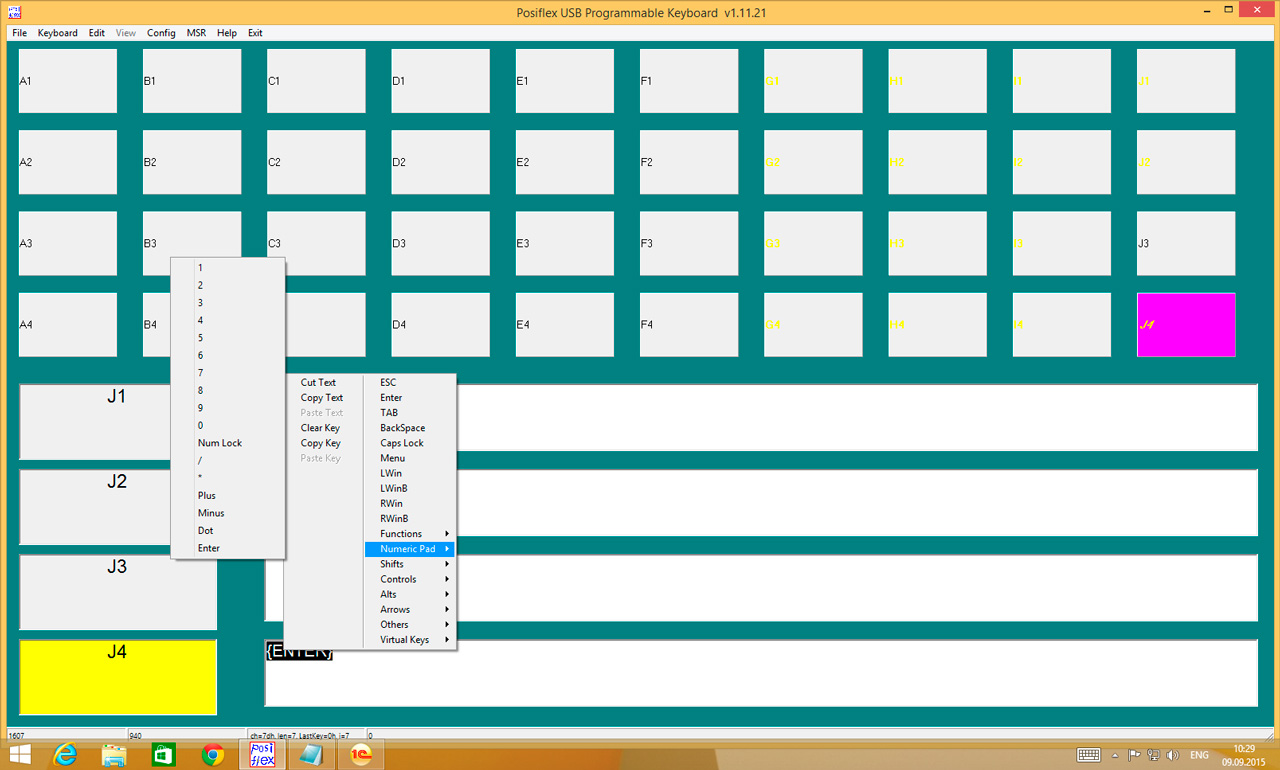The image size is (1280, 770).
Task: Open the Edit menu
Action: [x=96, y=33]
